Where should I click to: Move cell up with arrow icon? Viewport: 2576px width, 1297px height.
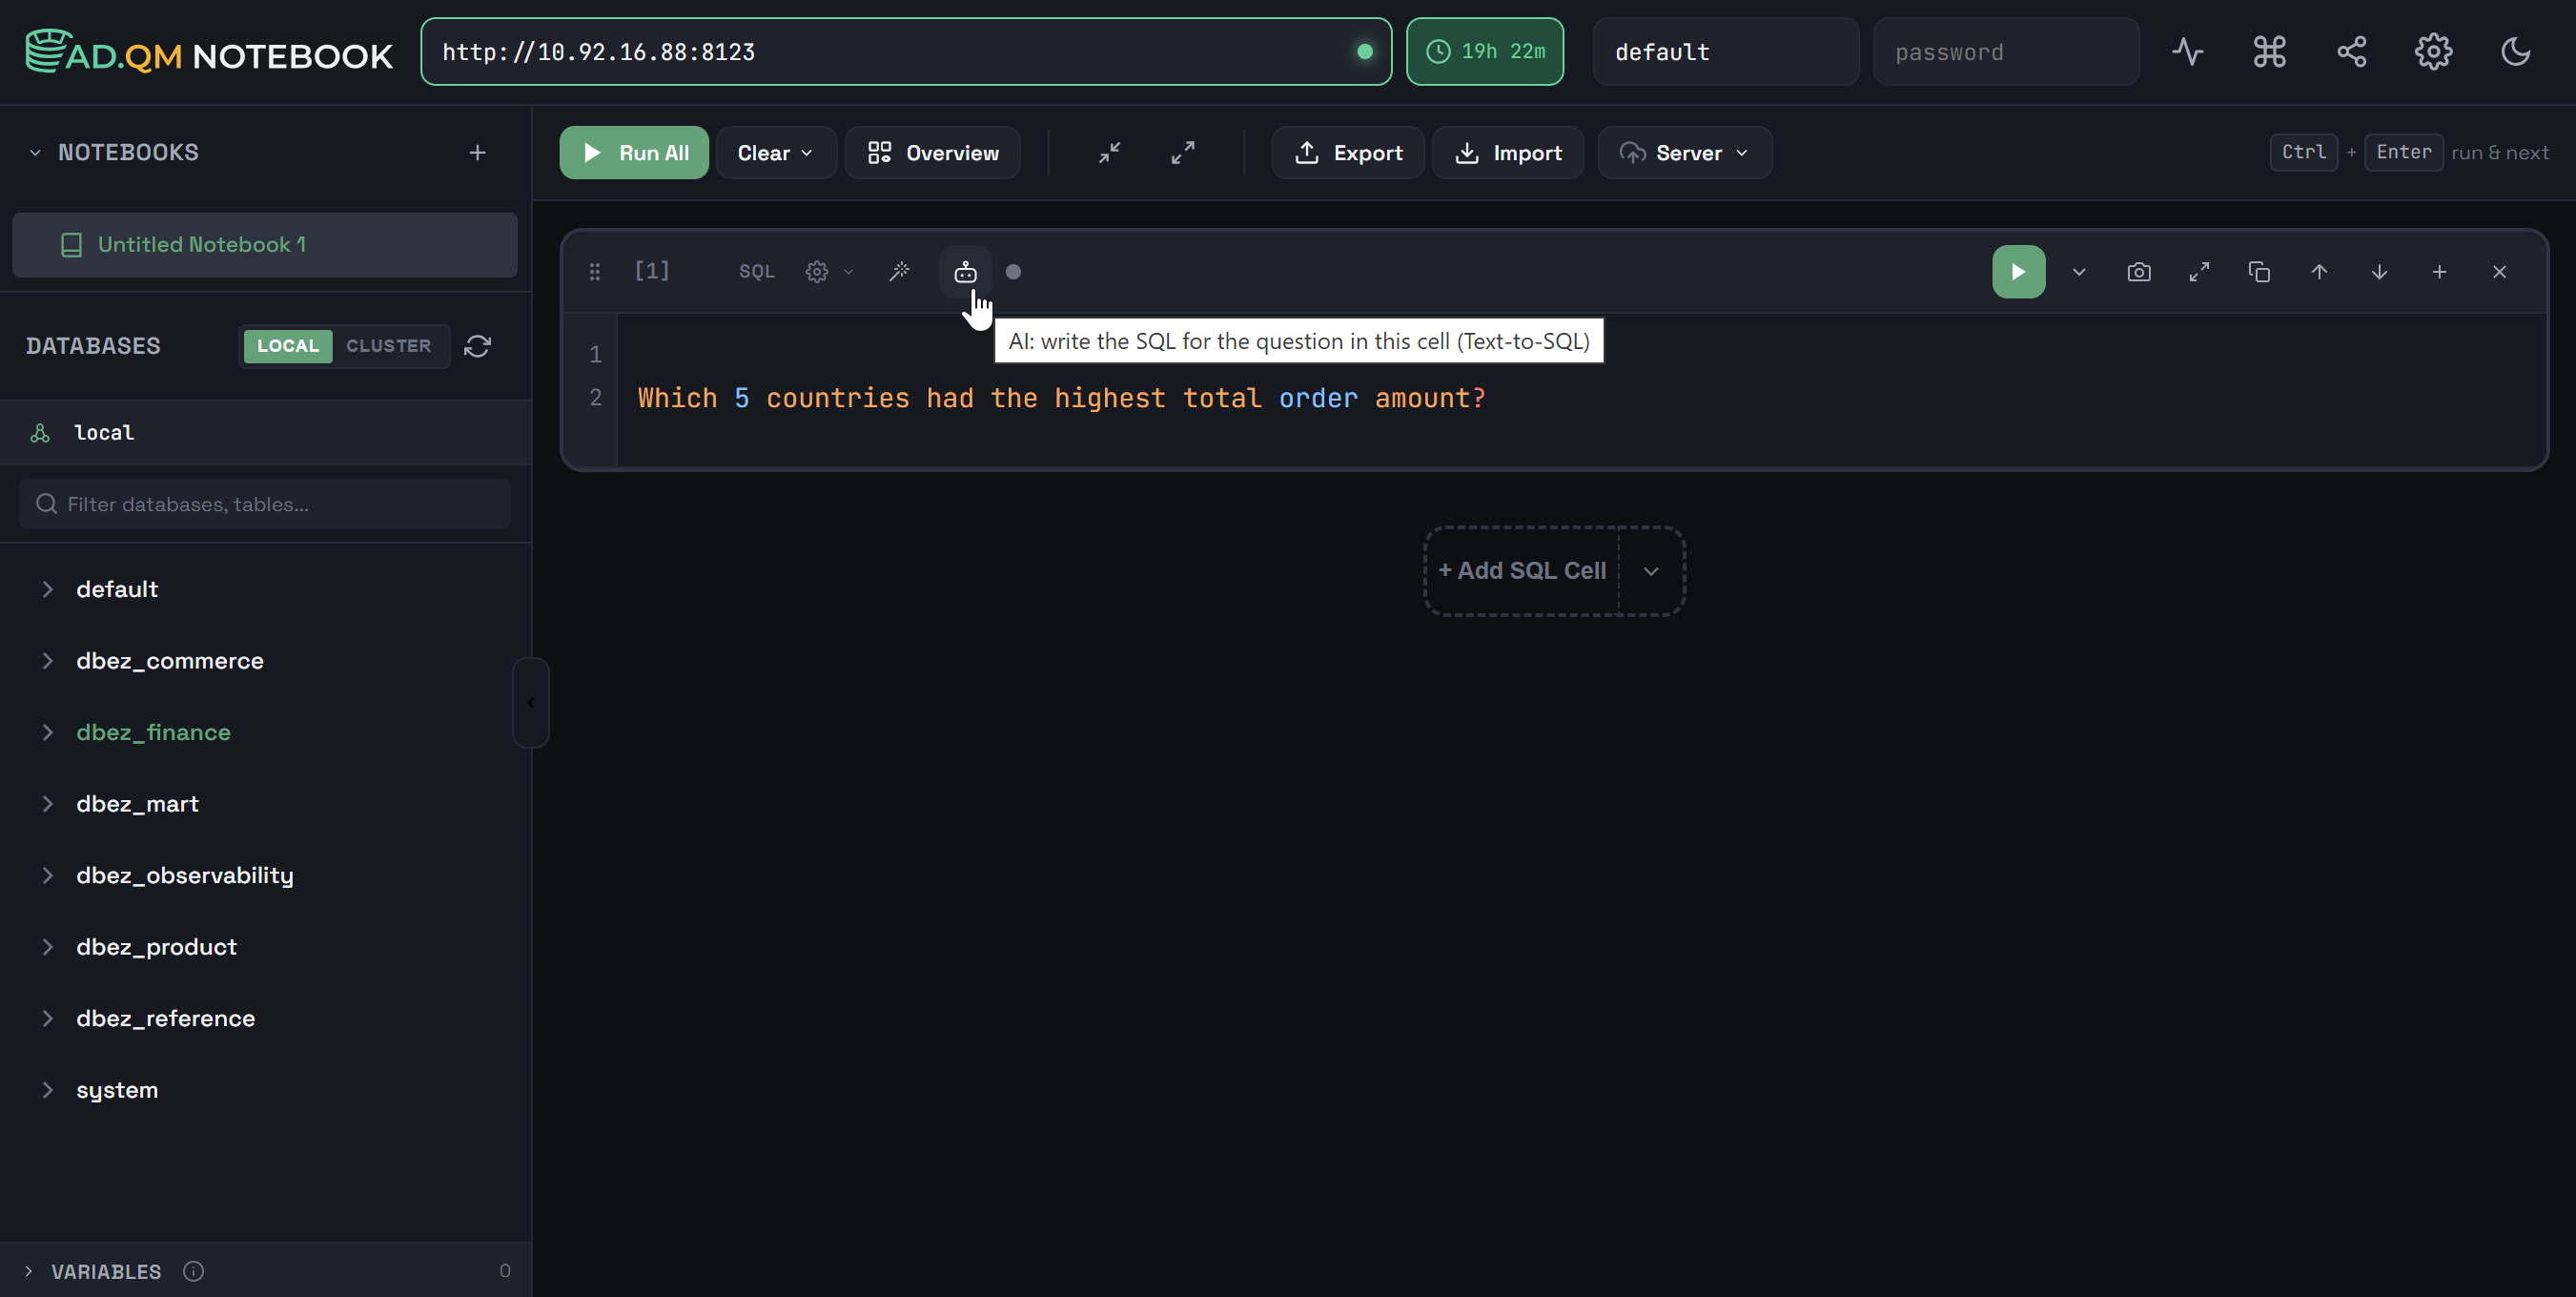[2318, 272]
